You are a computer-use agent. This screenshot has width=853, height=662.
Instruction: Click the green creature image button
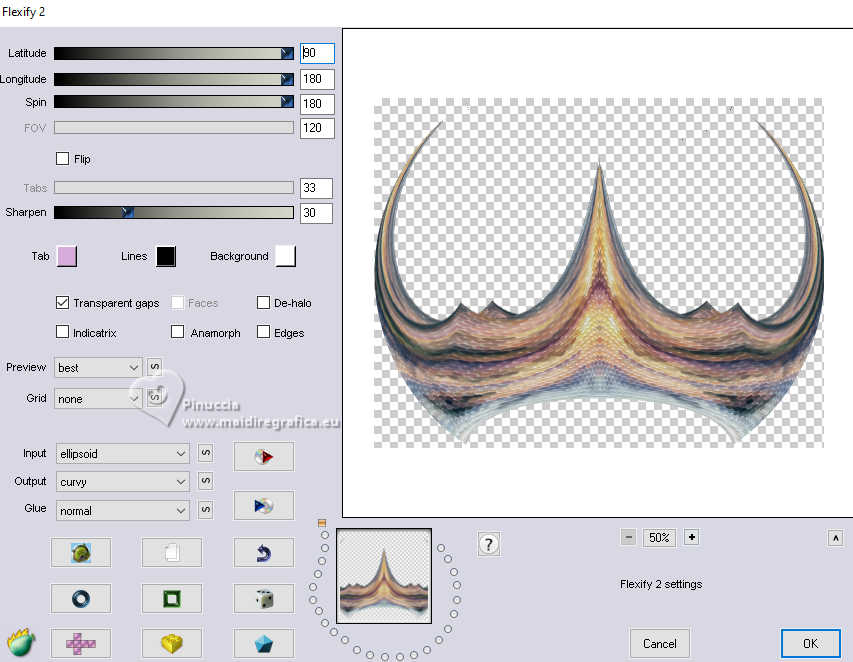81,553
